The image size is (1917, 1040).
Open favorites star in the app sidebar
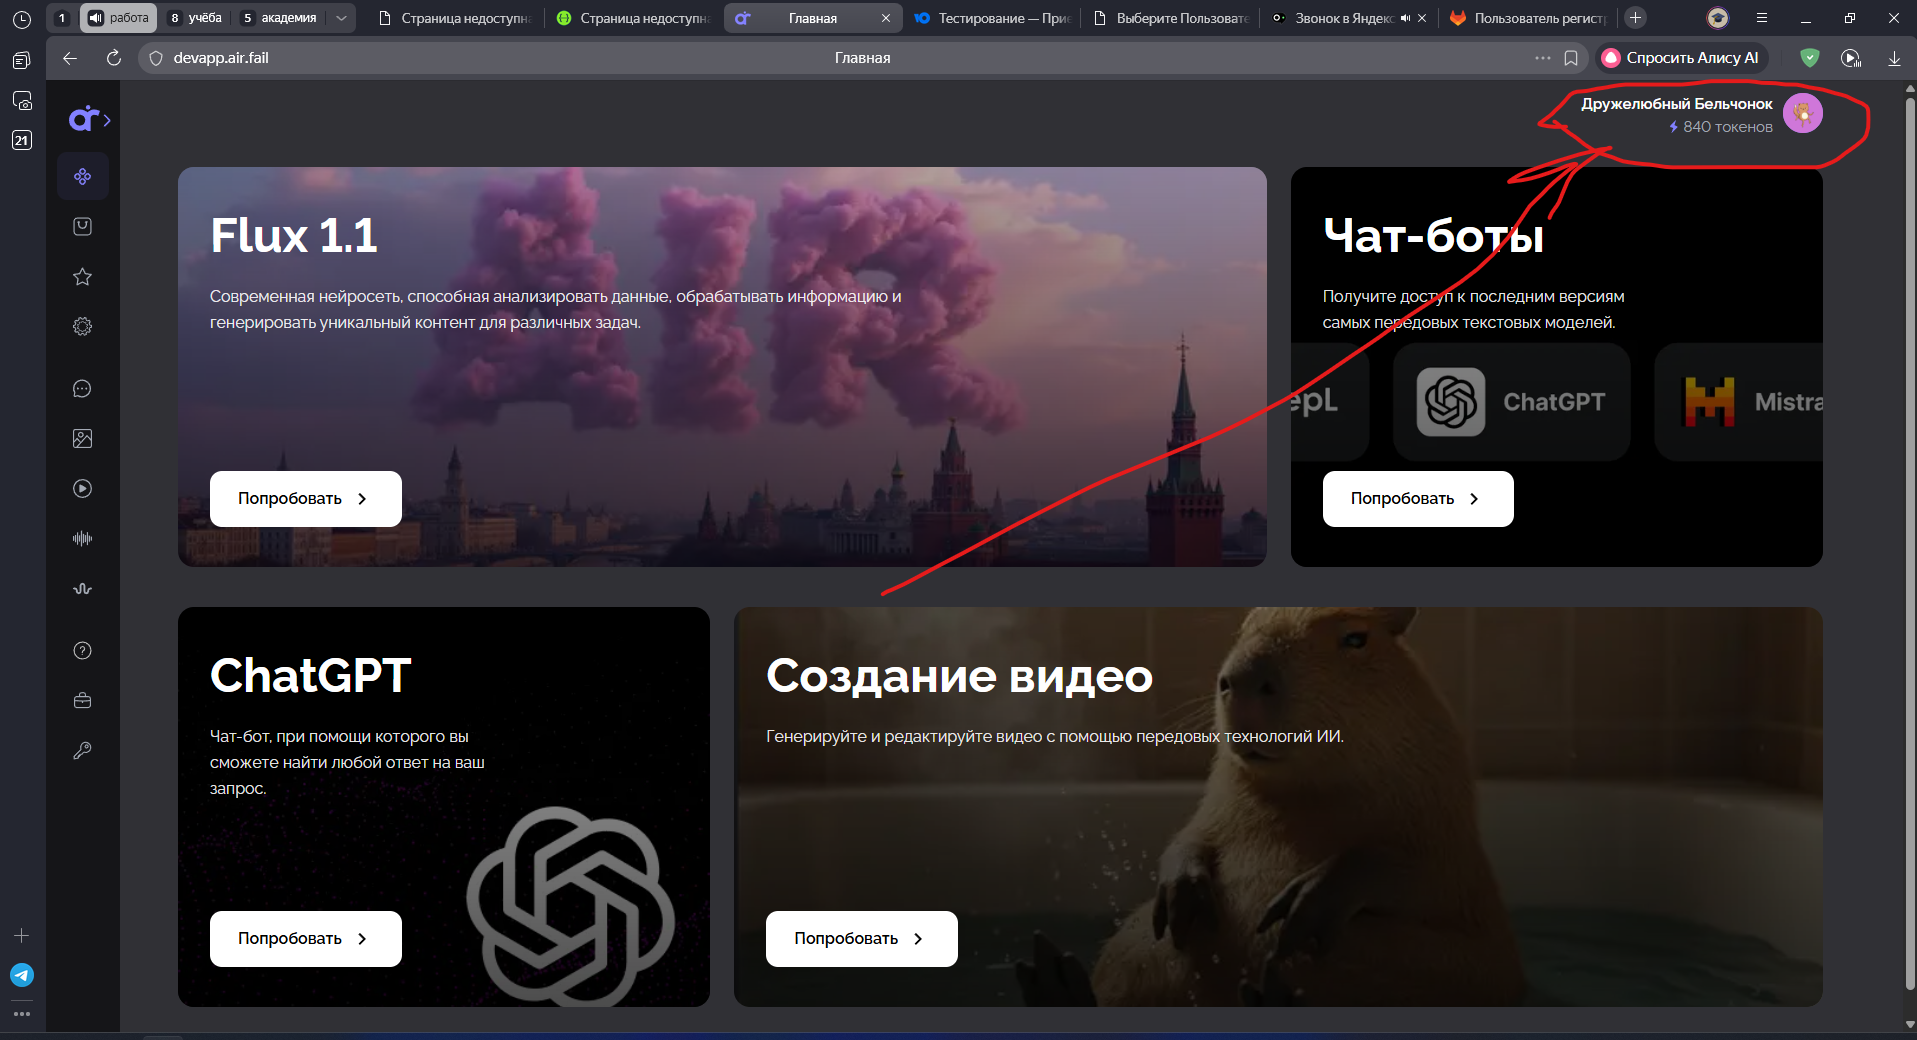83,277
